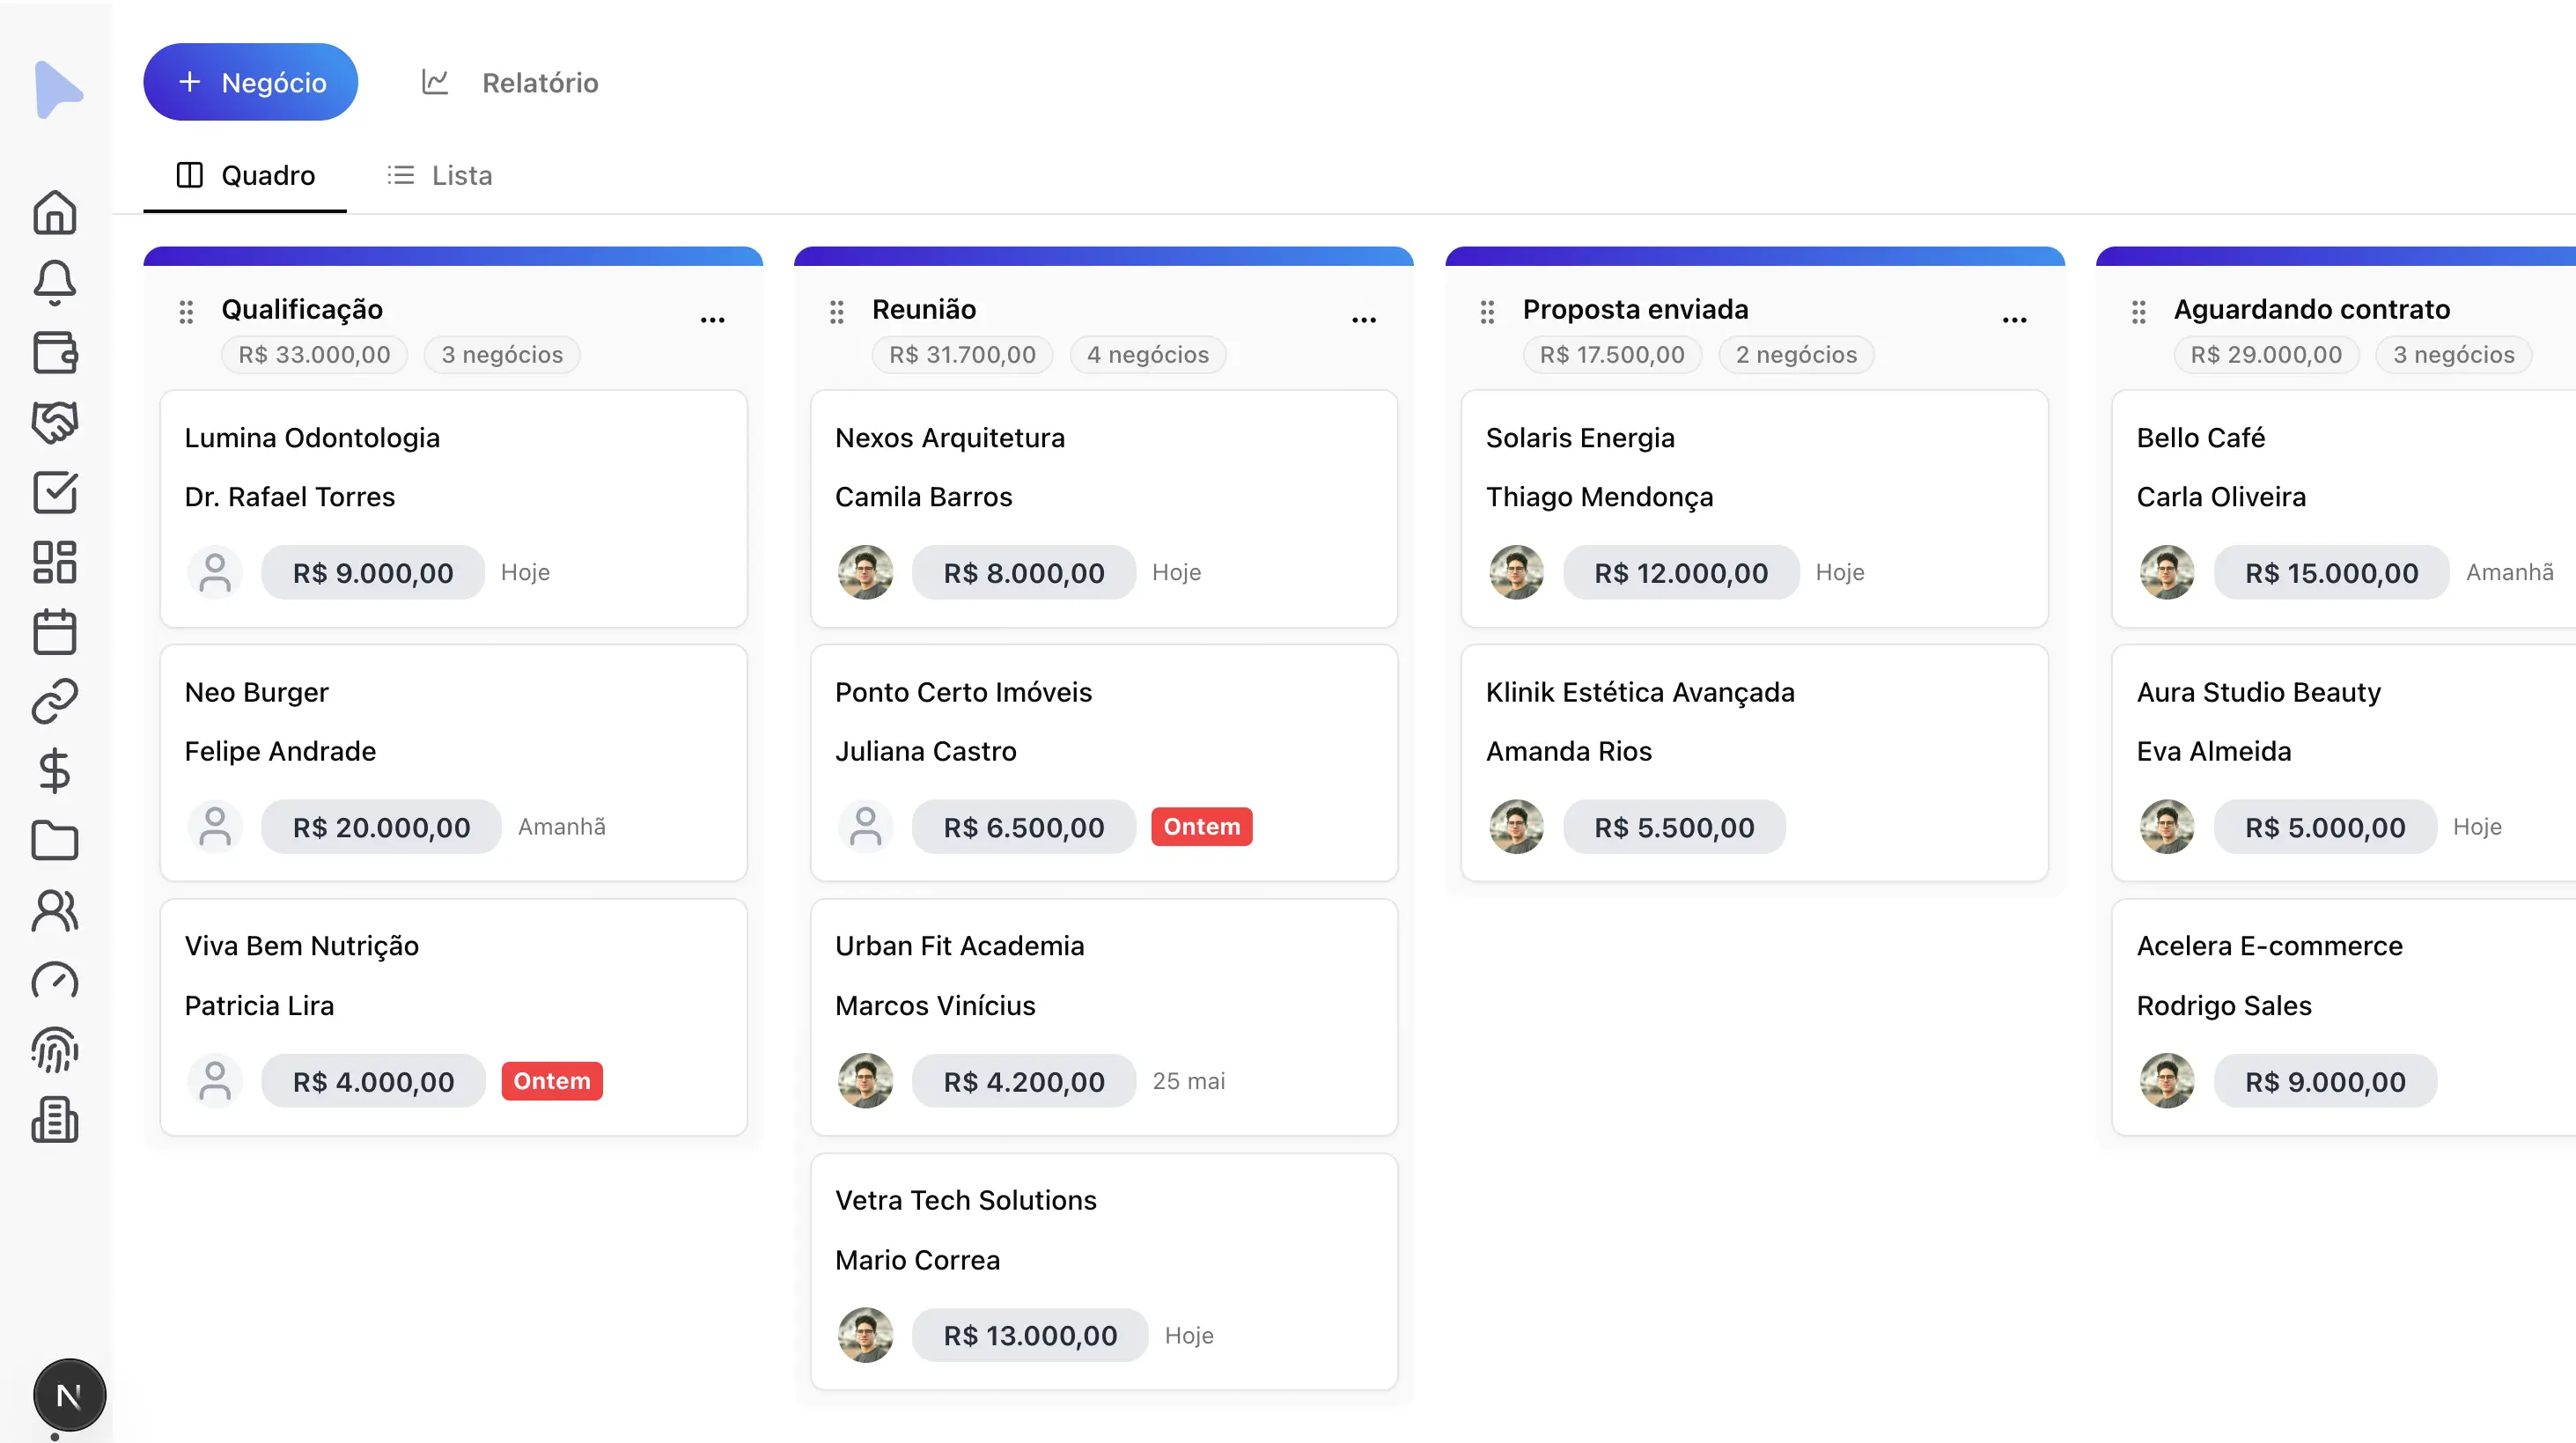Click R$ 5.500,00 value on Klinik Estética

[x=1674, y=827]
